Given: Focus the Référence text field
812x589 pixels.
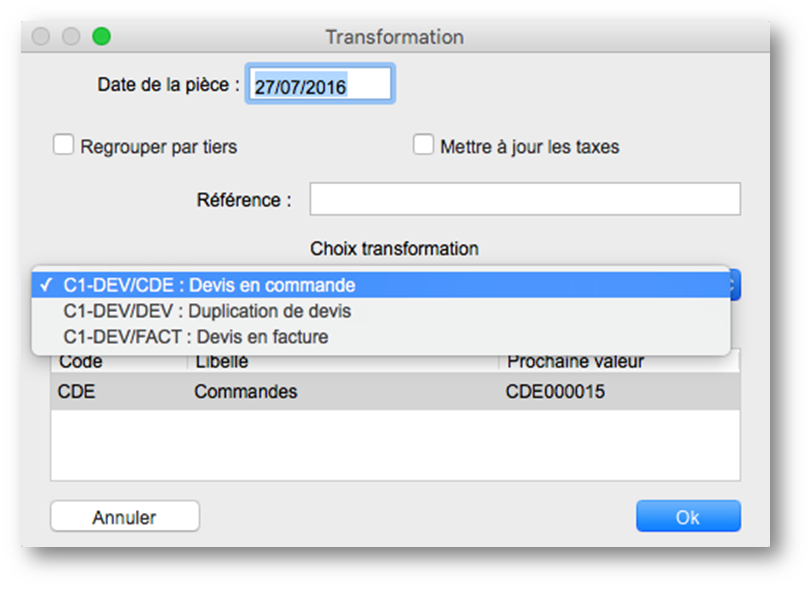Looking at the screenshot, I should pyautogui.click(x=524, y=200).
